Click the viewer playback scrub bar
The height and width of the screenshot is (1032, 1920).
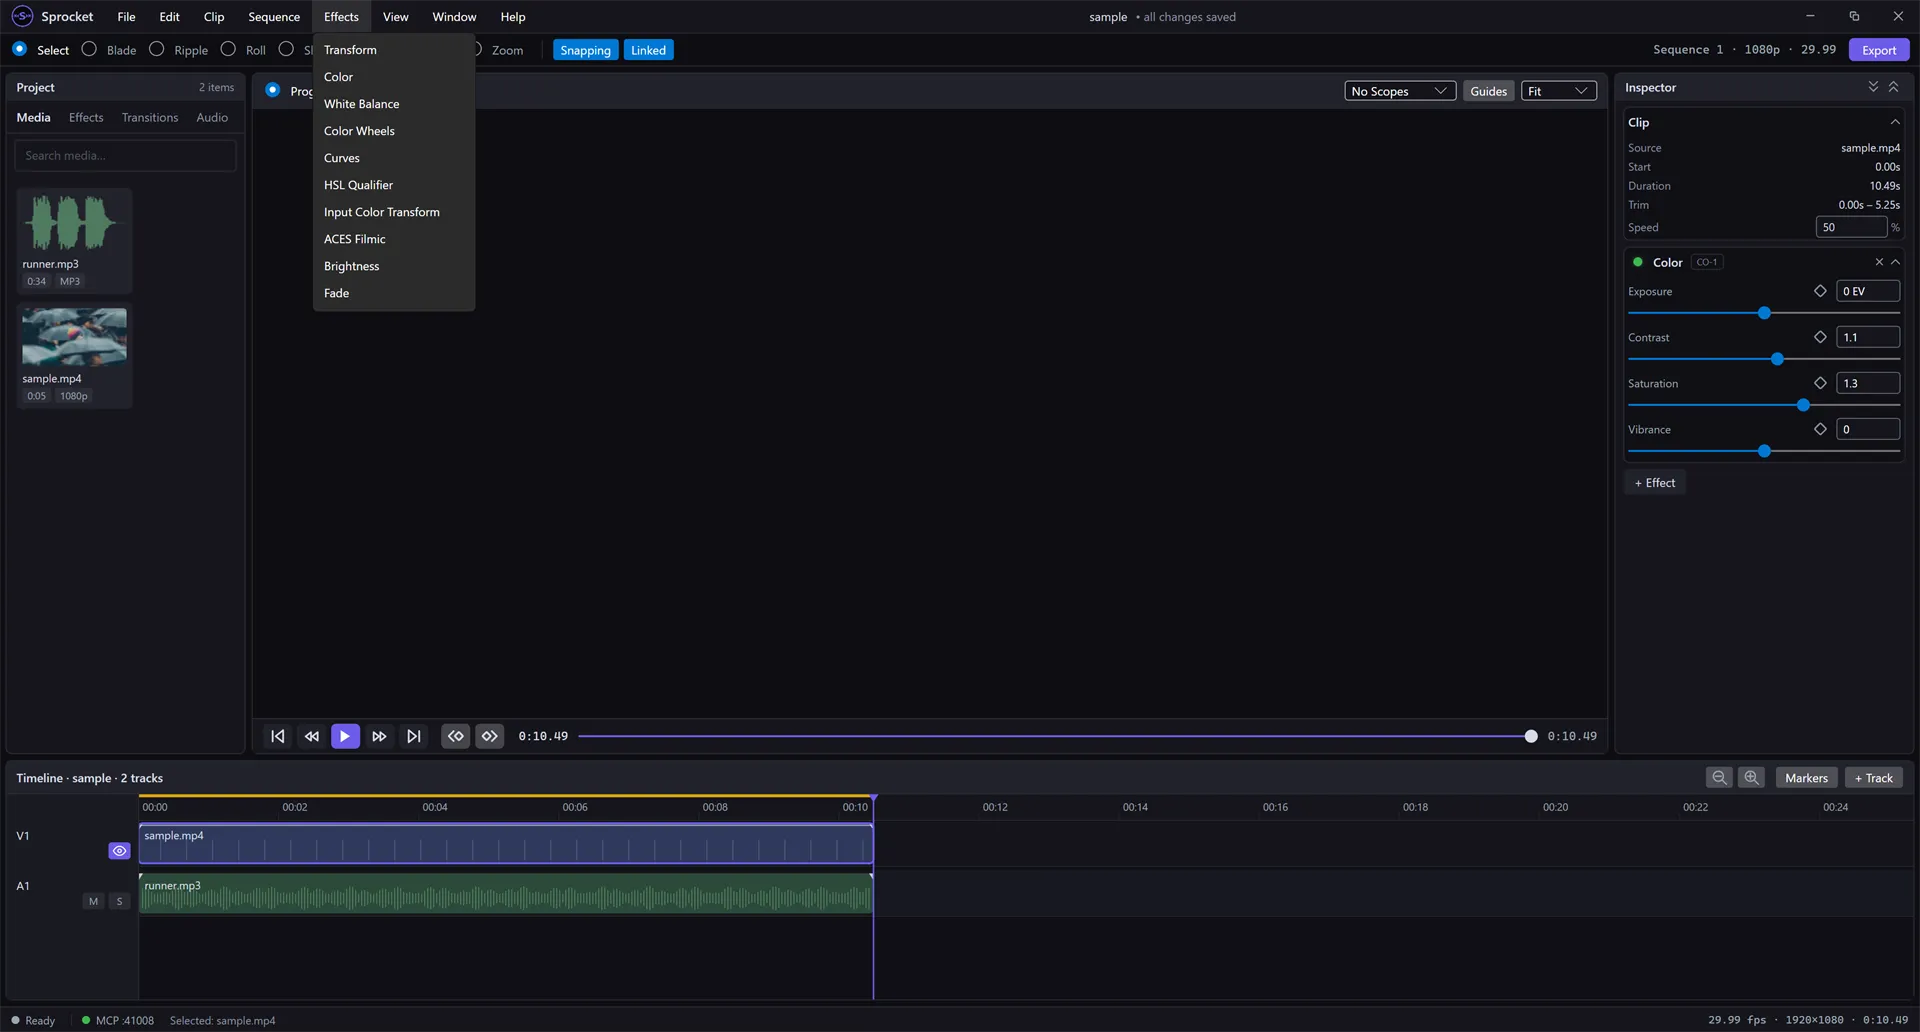tap(1057, 736)
